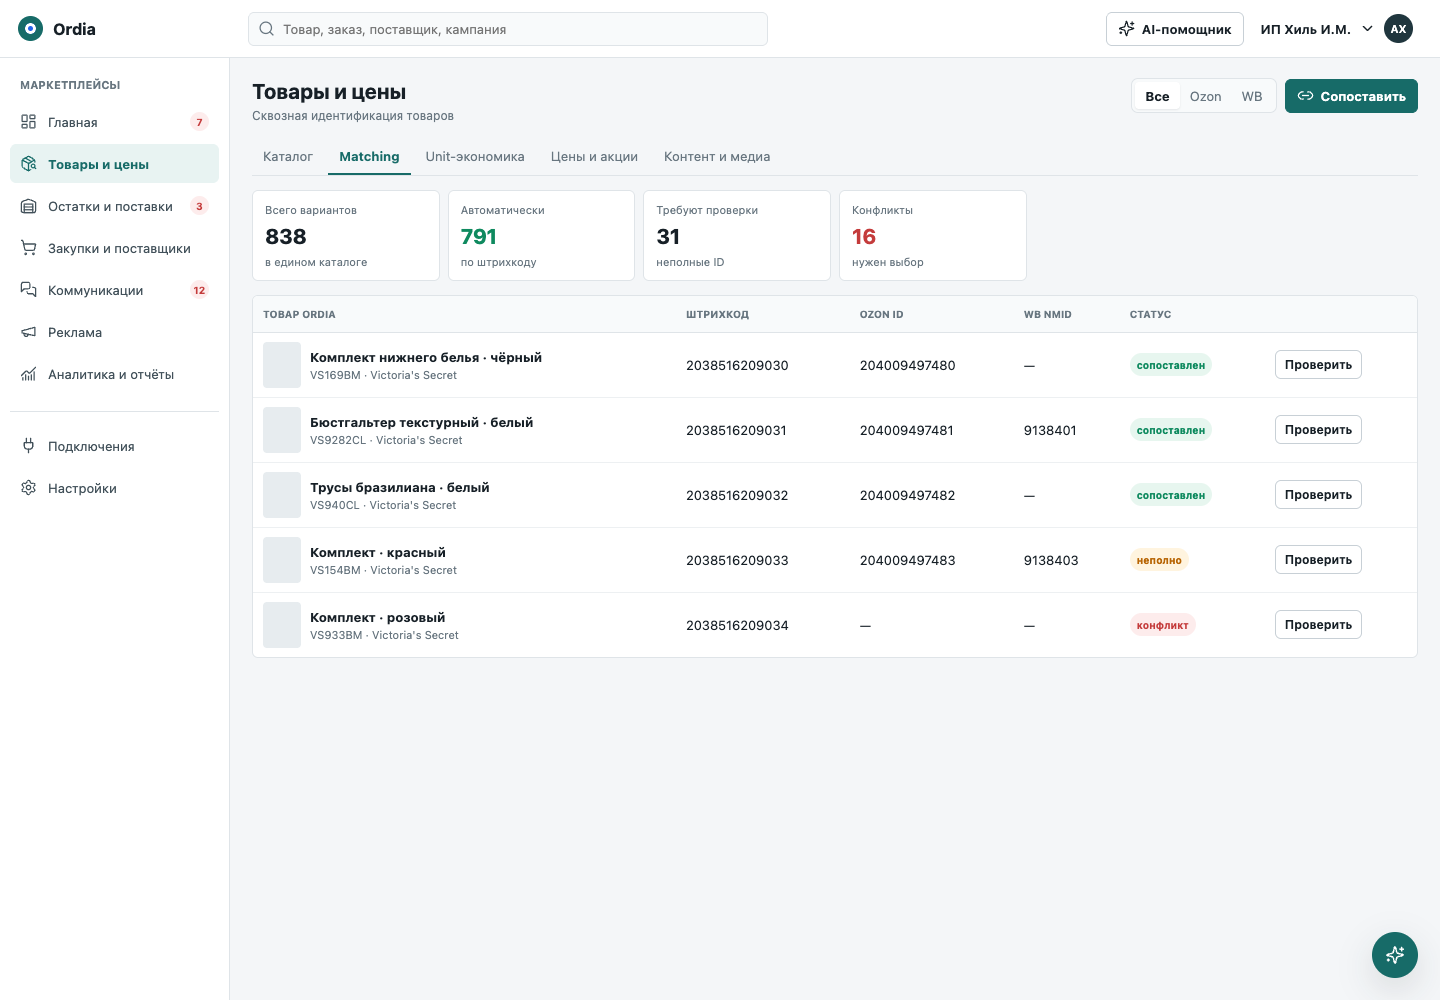
Task: Click Проверить for Трусы бразилиана белый
Action: click(x=1318, y=495)
